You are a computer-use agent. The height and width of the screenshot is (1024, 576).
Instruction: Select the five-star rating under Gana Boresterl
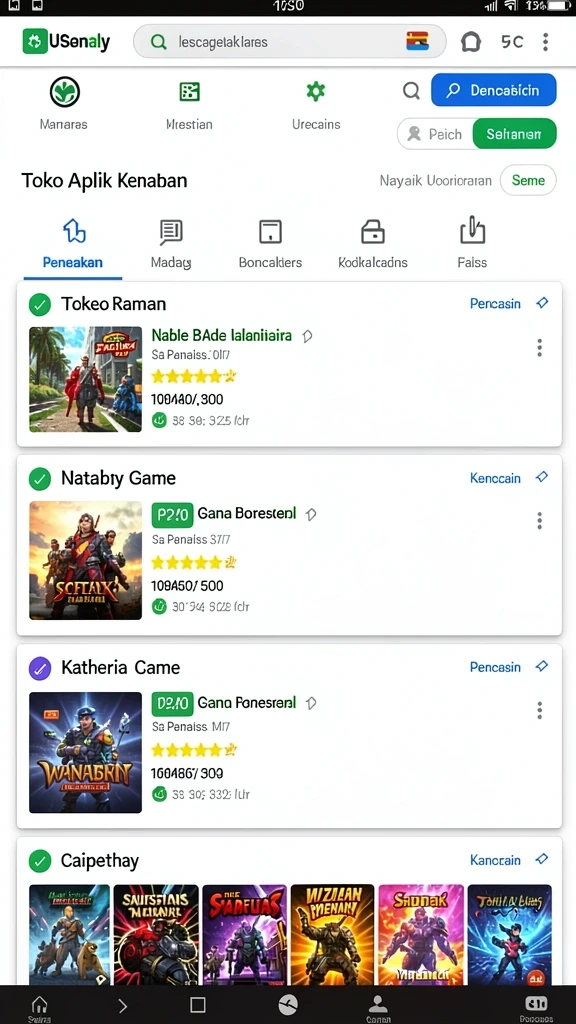click(x=193, y=562)
